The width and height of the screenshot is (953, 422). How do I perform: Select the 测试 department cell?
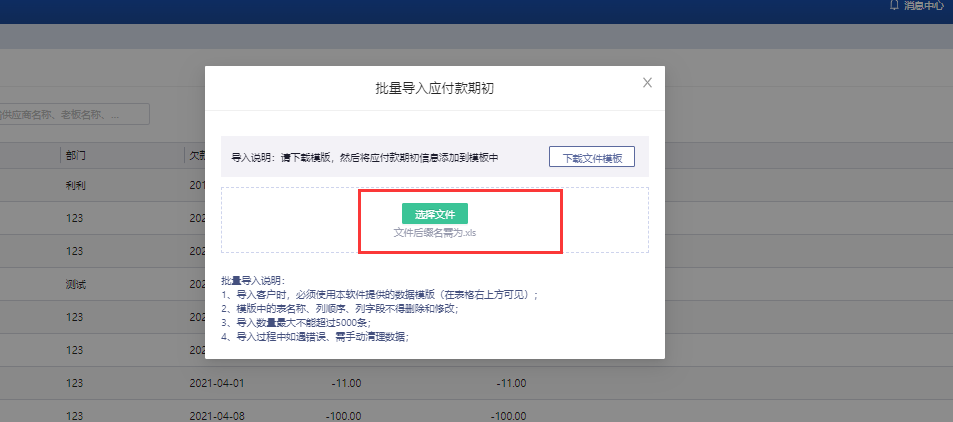pos(76,284)
